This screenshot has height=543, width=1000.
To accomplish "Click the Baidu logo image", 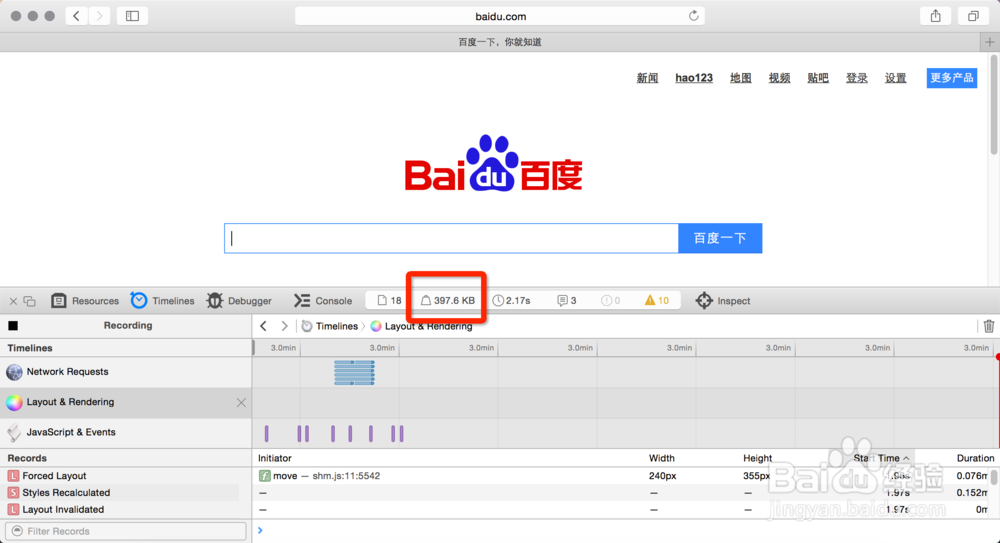I will (x=494, y=163).
